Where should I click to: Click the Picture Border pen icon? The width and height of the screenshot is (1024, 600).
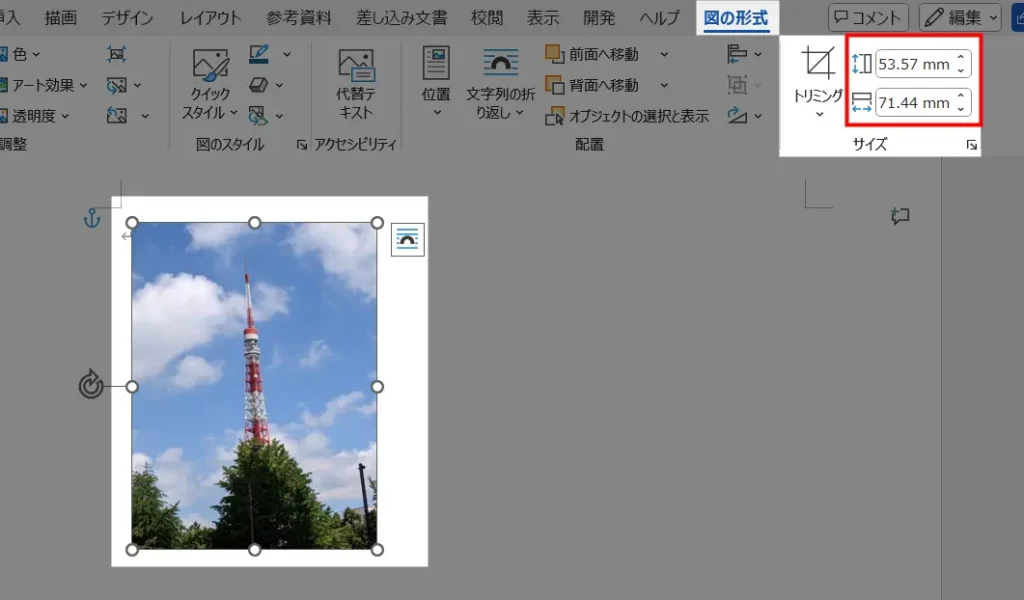coord(259,54)
